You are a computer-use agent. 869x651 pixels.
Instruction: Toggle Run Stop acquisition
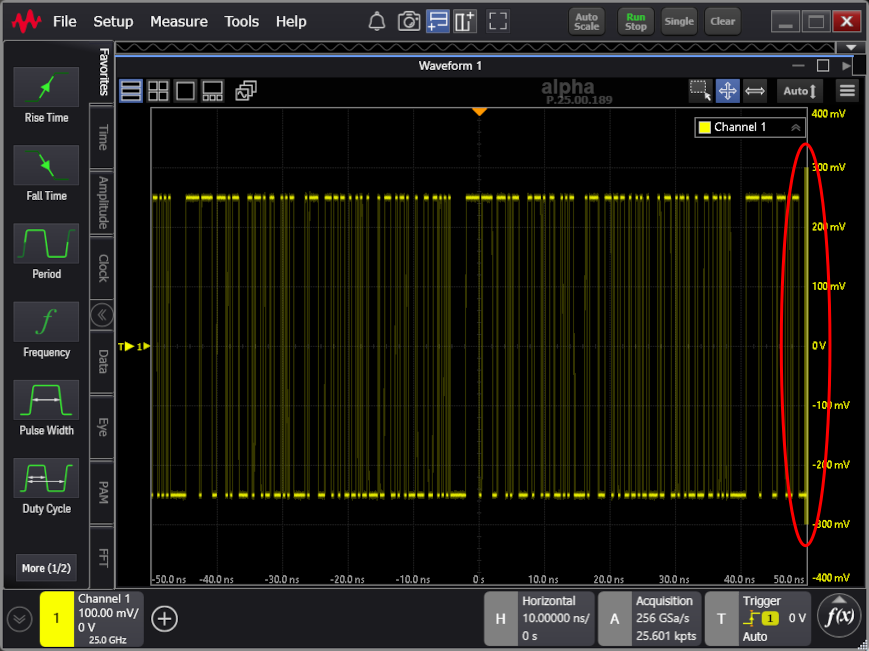[636, 21]
